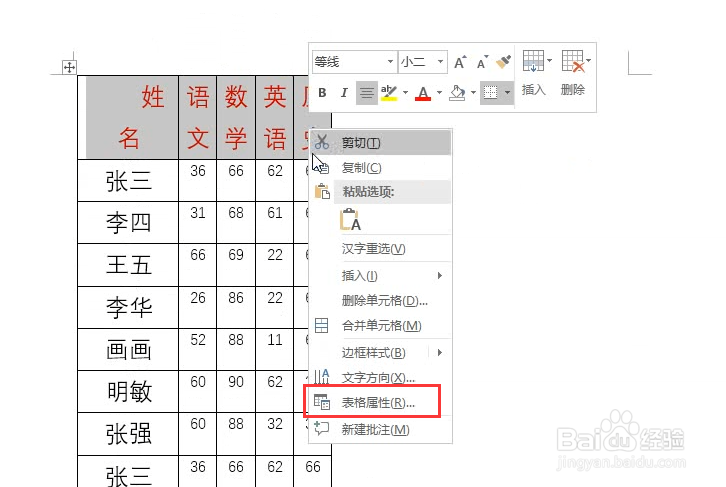Click the 李四 name cell
Viewport: 726px width, 487px height.
click(128, 223)
